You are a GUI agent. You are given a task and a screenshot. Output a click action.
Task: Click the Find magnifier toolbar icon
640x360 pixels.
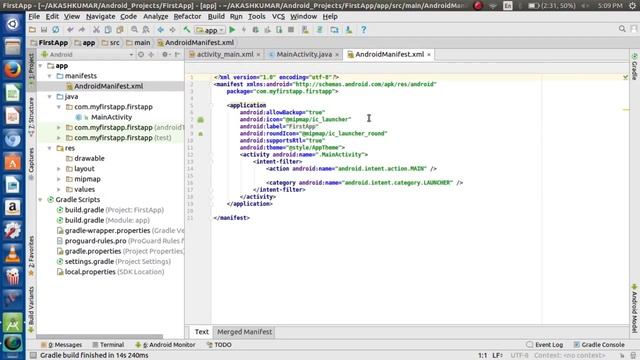coord(134,29)
